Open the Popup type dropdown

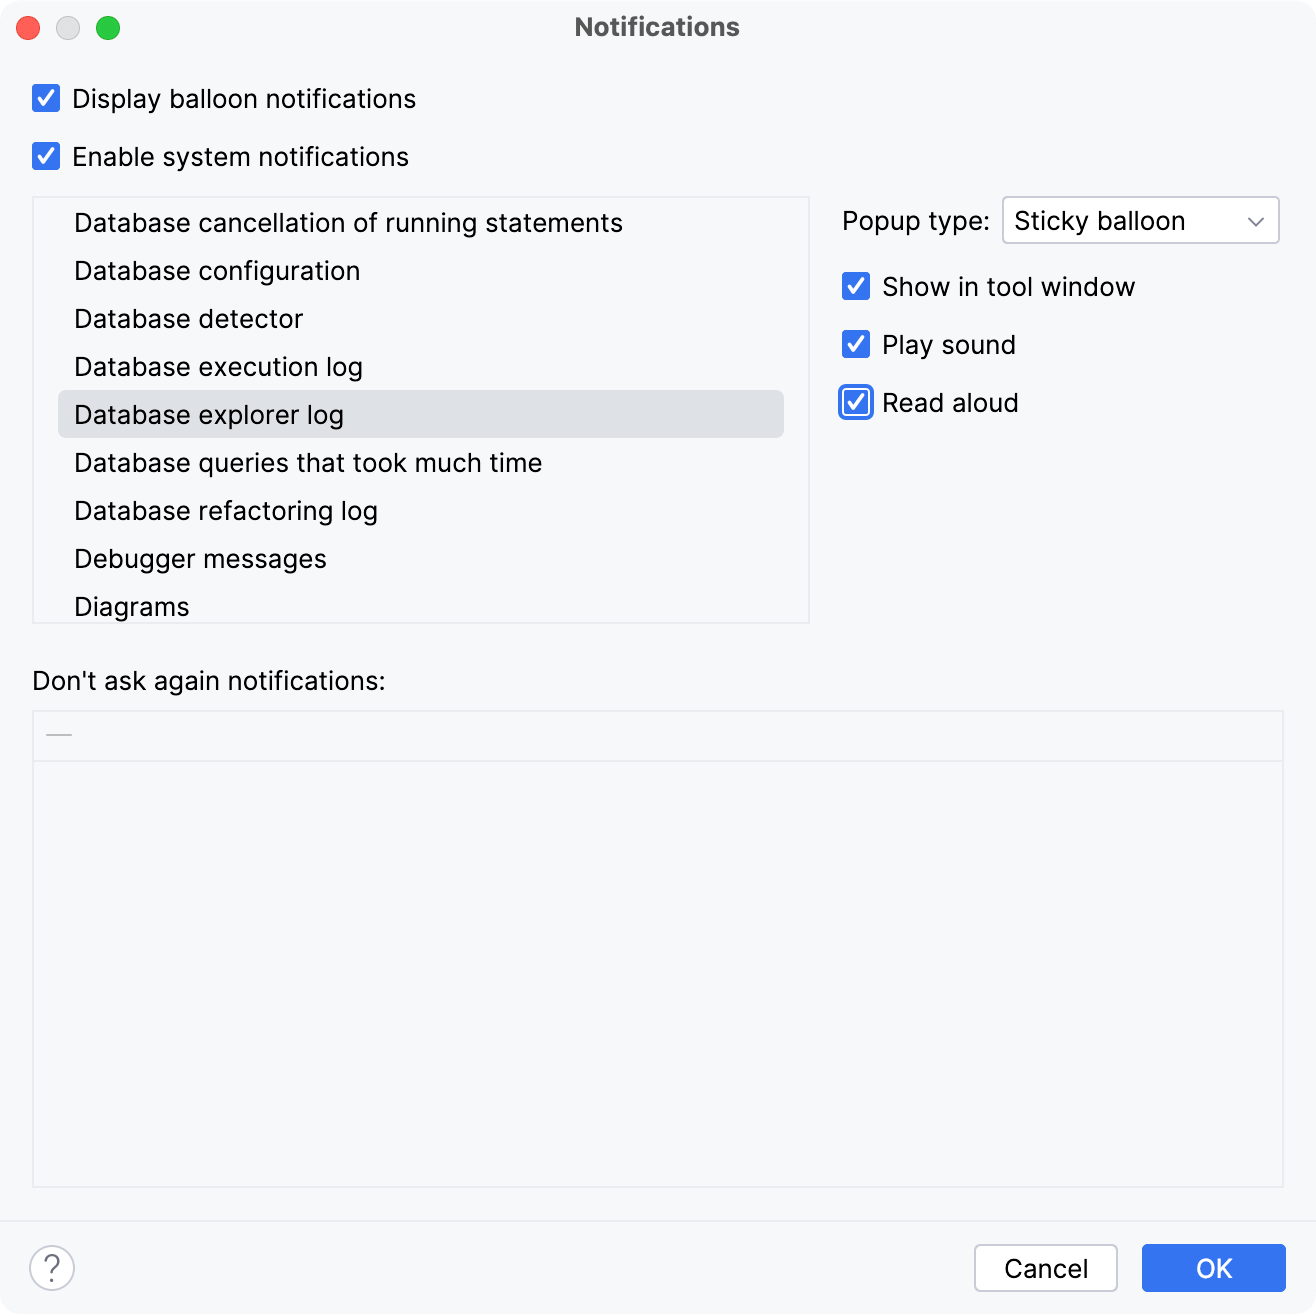click(x=1140, y=220)
